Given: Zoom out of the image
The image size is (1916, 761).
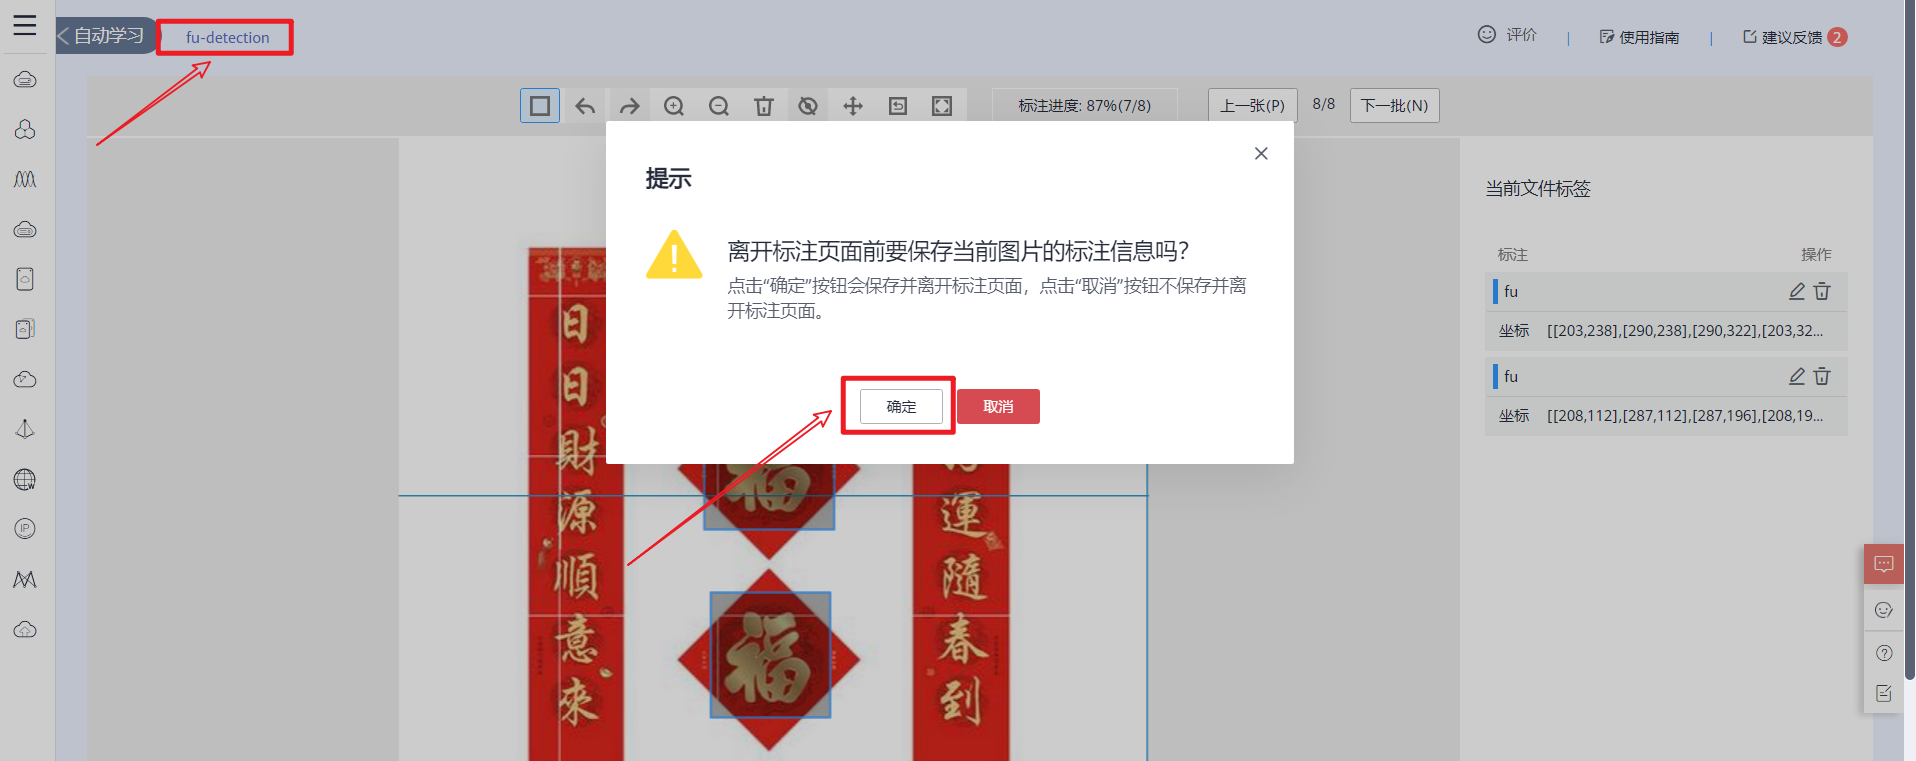Looking at the screenshot, I should (x=719, y=106).
